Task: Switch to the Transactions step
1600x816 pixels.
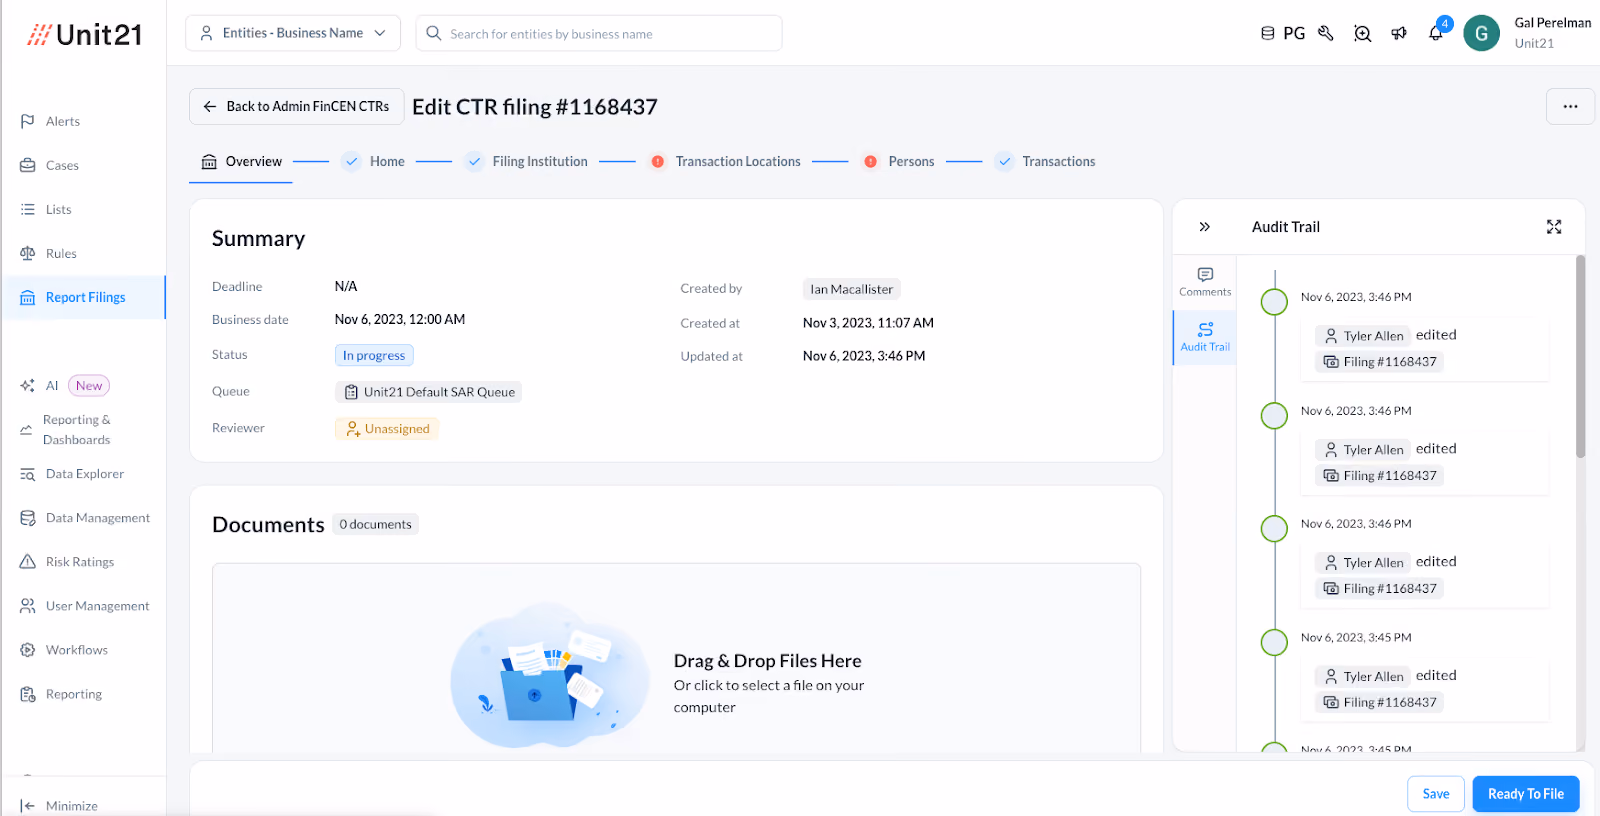Action: [1045, 161]
